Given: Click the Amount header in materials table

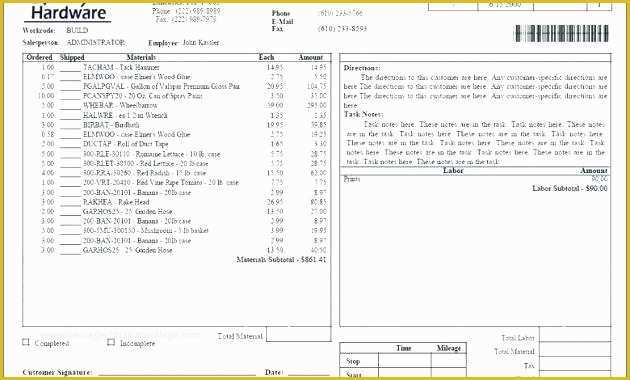Looking at the screenshot, I should 311,57.
